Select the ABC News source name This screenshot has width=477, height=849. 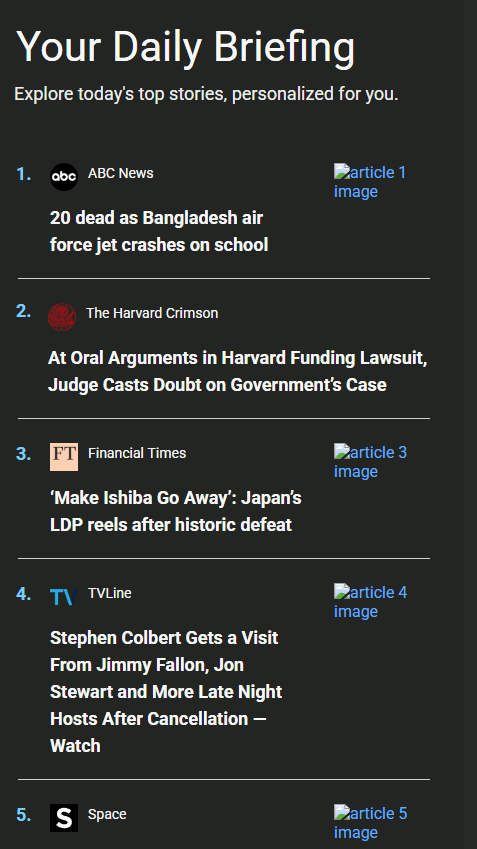(x=120, y=173)
